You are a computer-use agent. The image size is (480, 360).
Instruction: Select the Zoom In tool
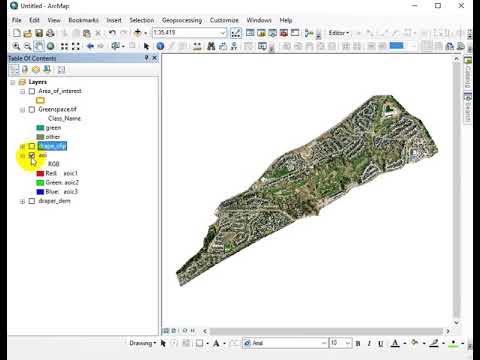(16, 46)
